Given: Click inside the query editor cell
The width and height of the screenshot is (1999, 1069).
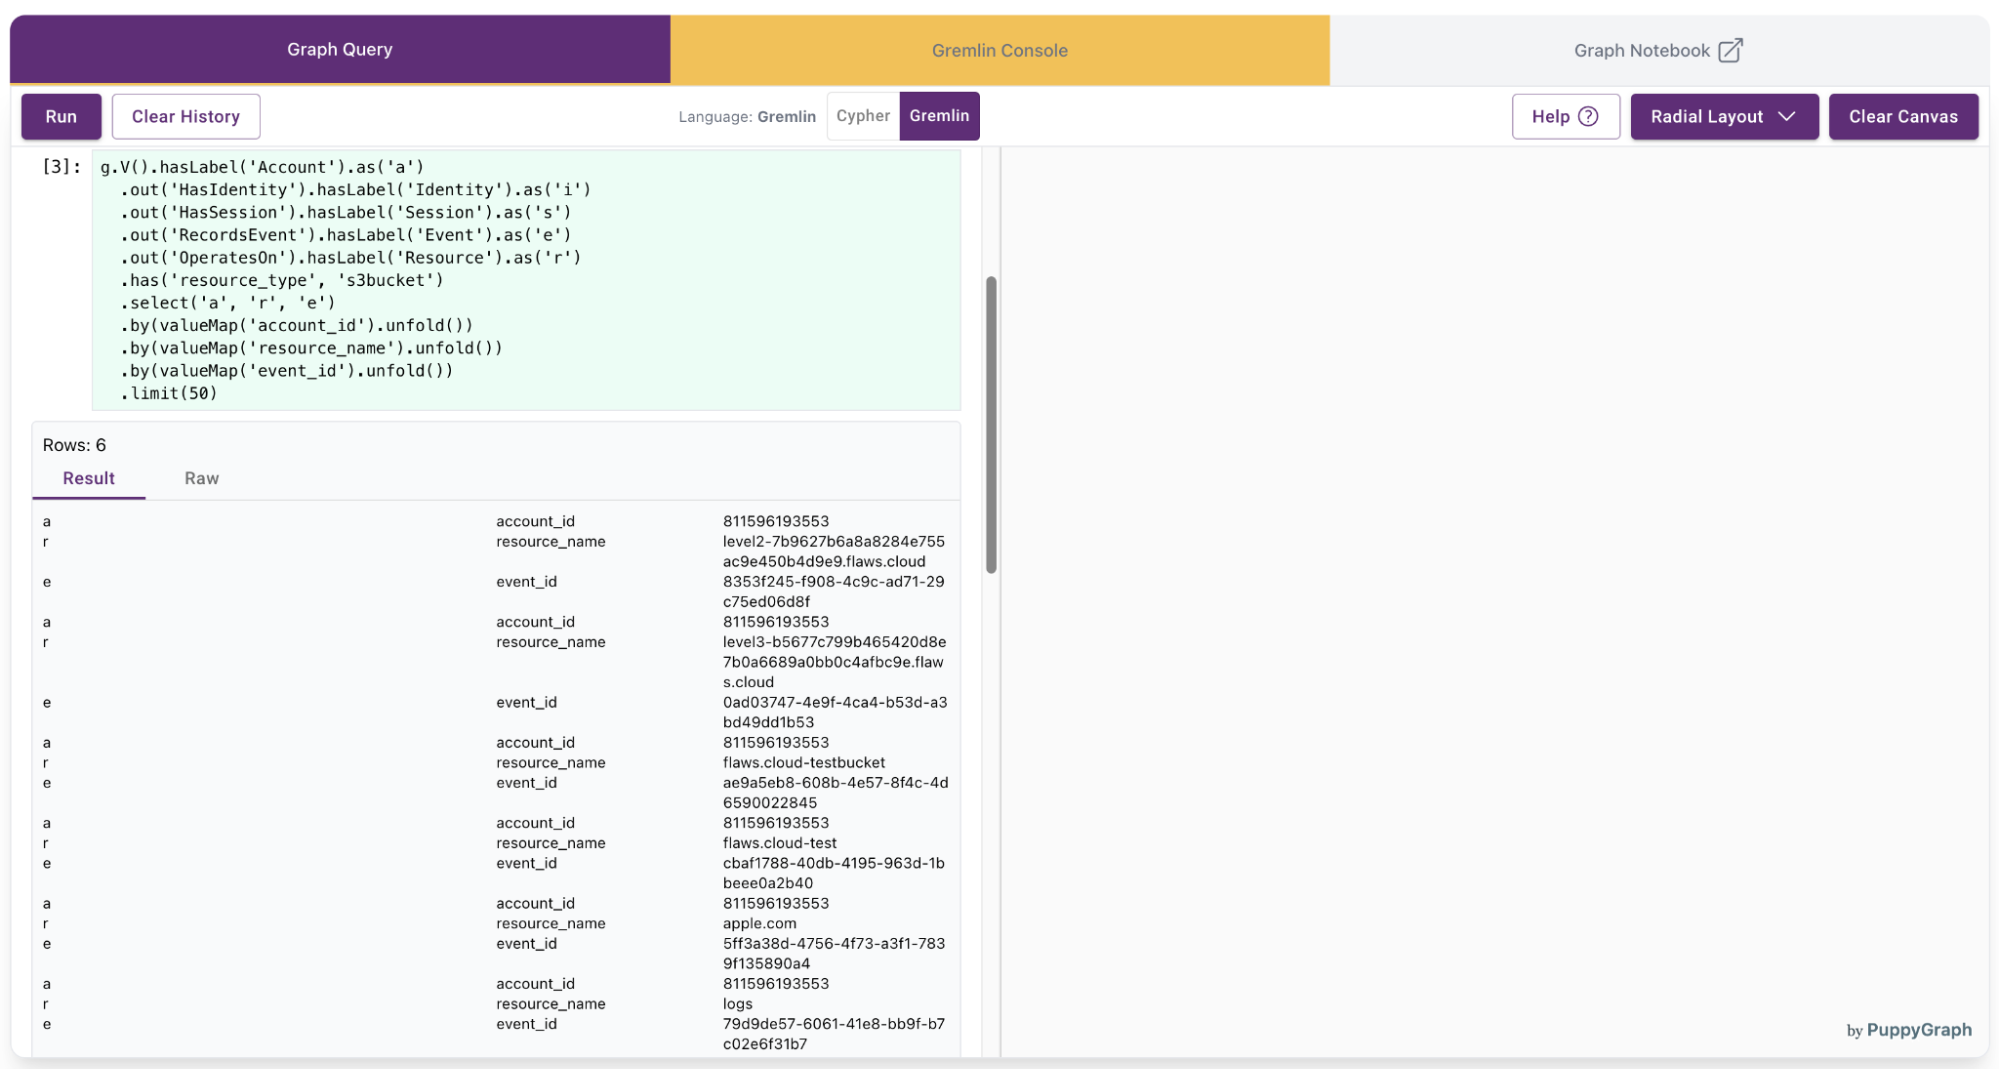Looking at the screenshot, I should pyautogui.click(x=500, y=280).
